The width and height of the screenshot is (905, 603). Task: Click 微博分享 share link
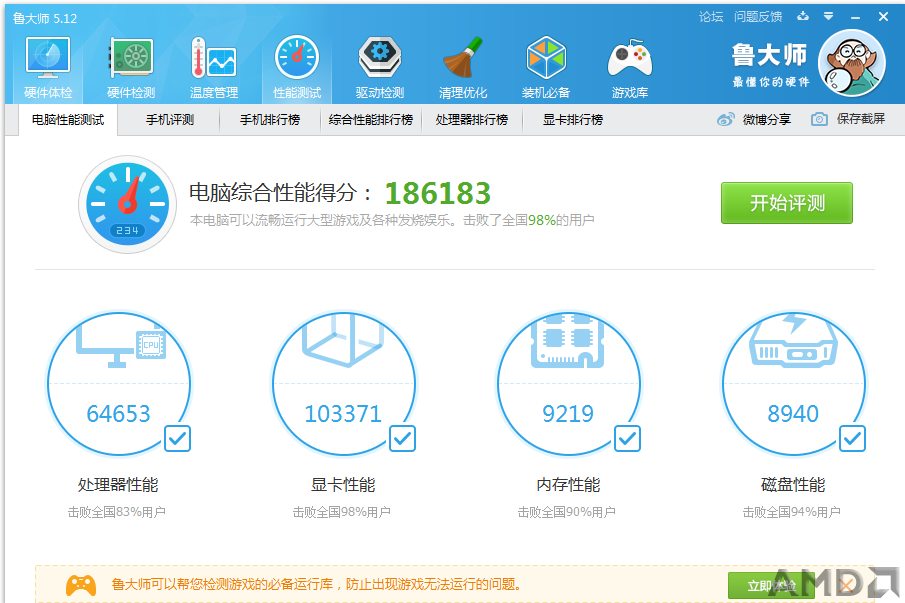[766, 119]
